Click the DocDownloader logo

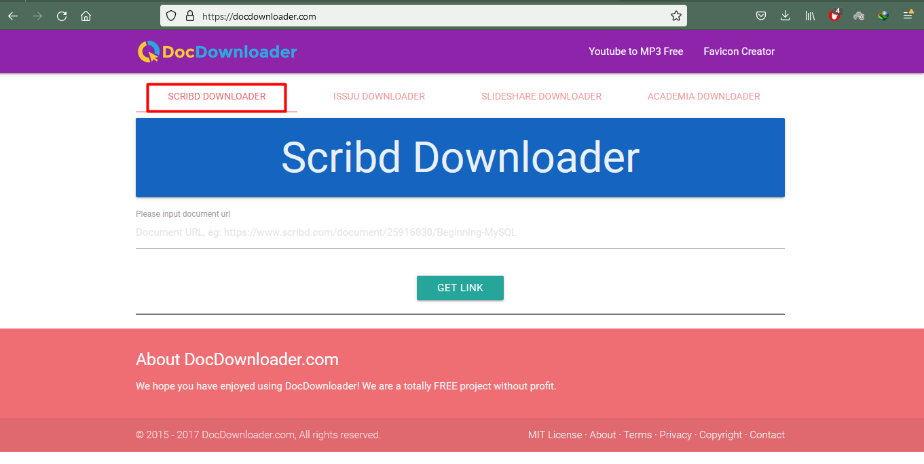[217, 51]
